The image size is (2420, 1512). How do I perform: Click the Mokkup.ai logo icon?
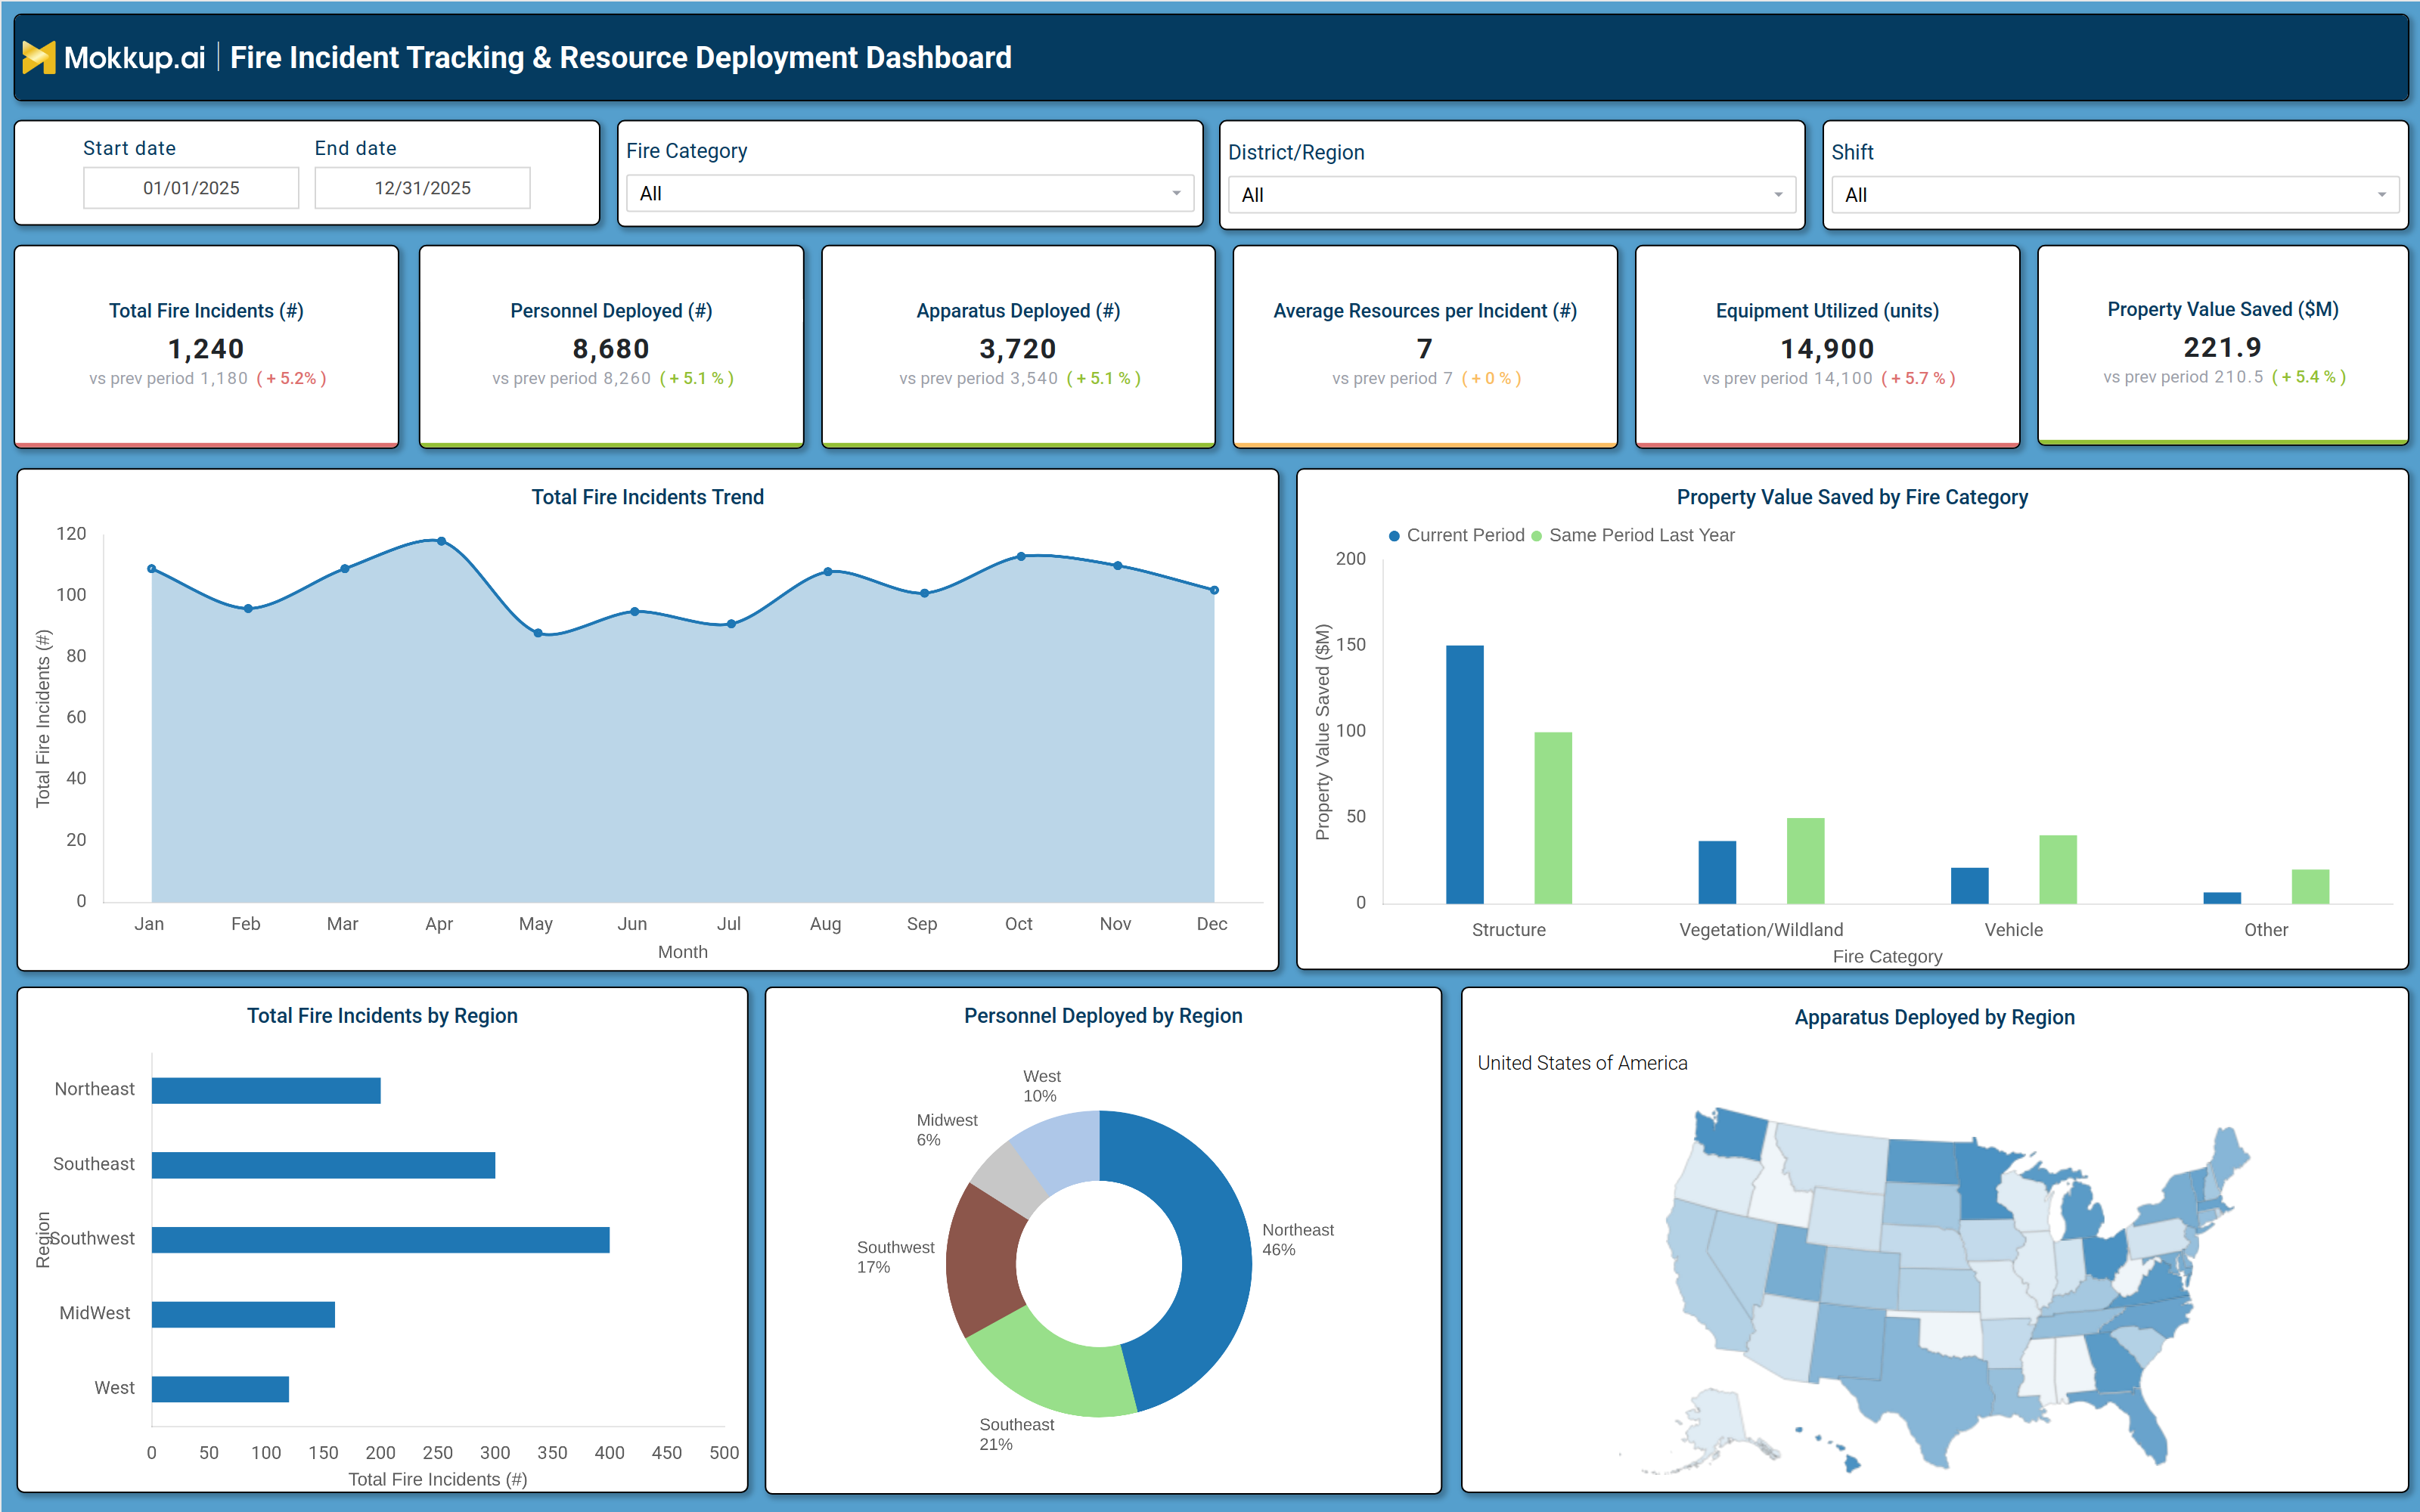tap(38, 57)
